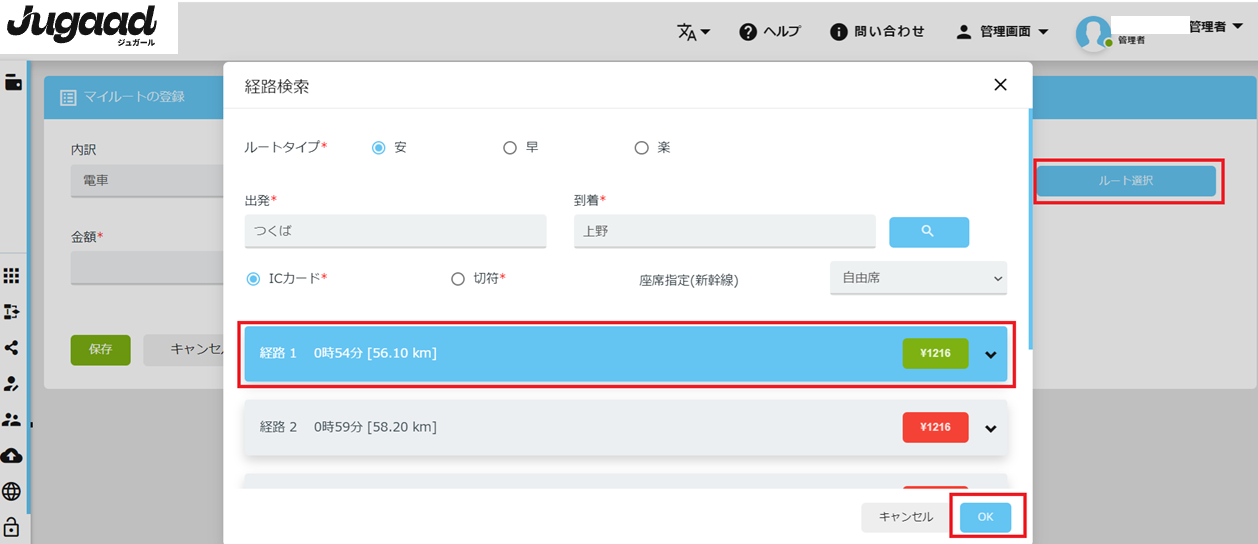
Task: Open the language translation menu
Action: click(693, 32)
